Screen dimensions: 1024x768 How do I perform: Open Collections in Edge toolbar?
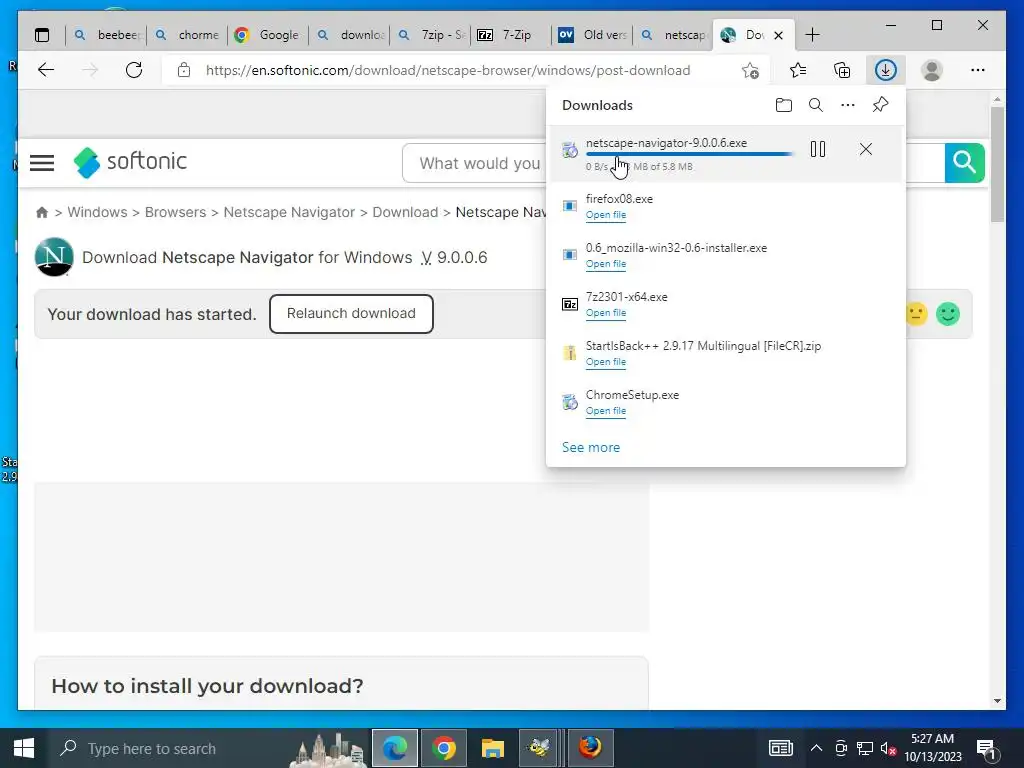click(842, 70)
